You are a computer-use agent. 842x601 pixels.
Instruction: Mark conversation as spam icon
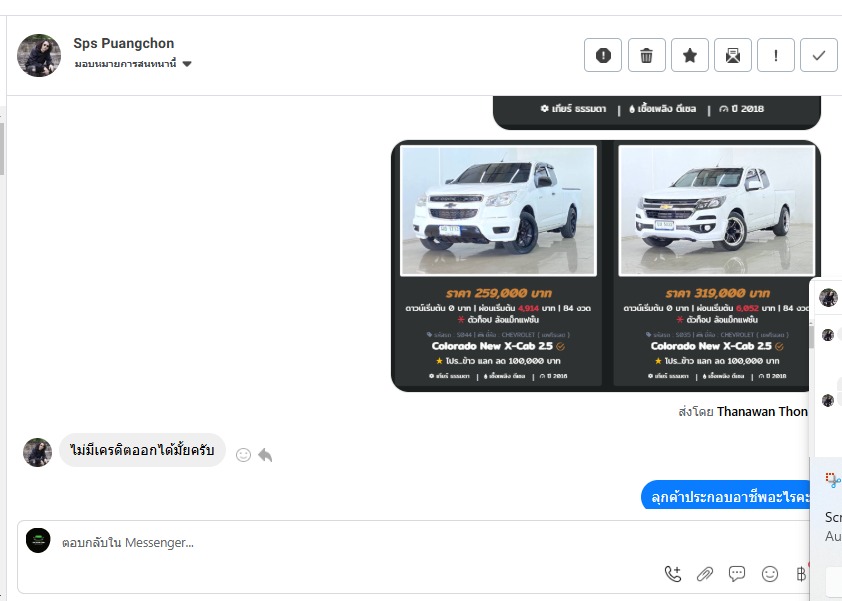point(603,55)
